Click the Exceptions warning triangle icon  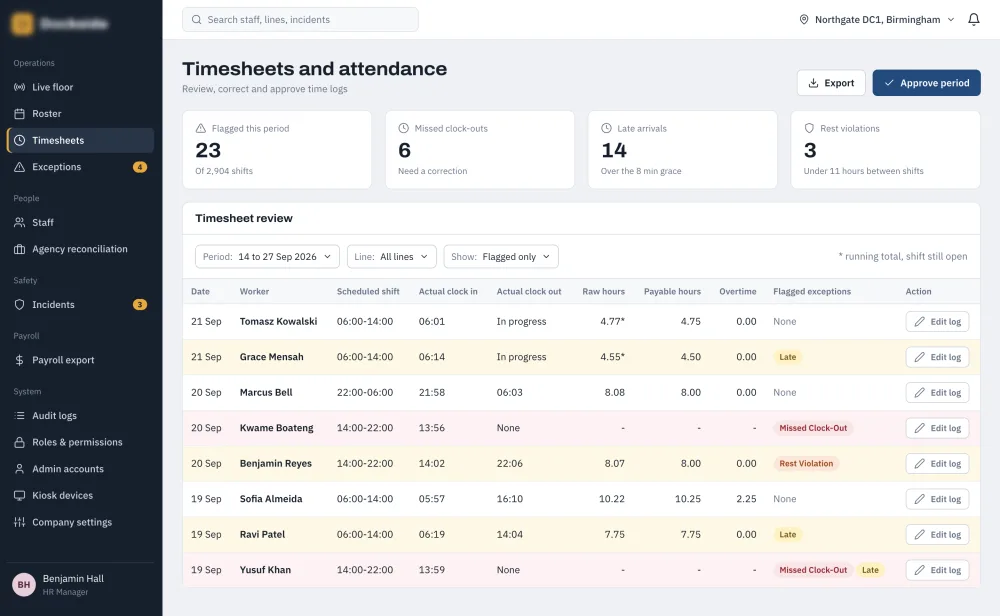coord(20,167)
